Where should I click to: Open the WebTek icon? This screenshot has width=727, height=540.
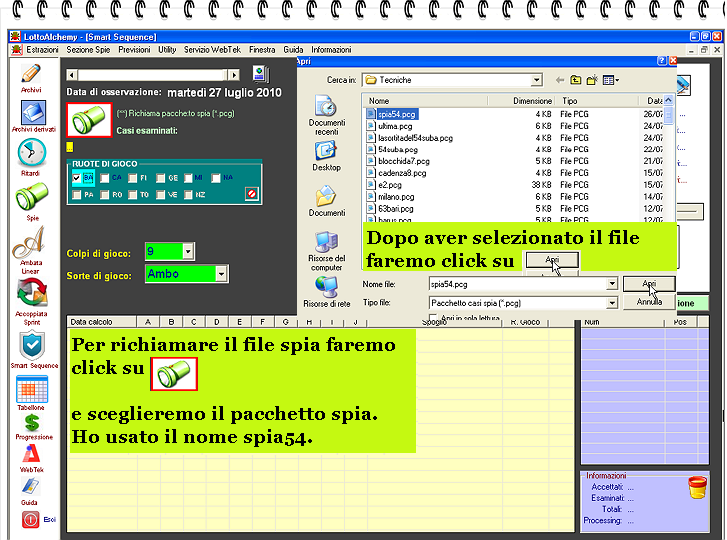pos(31,454)
